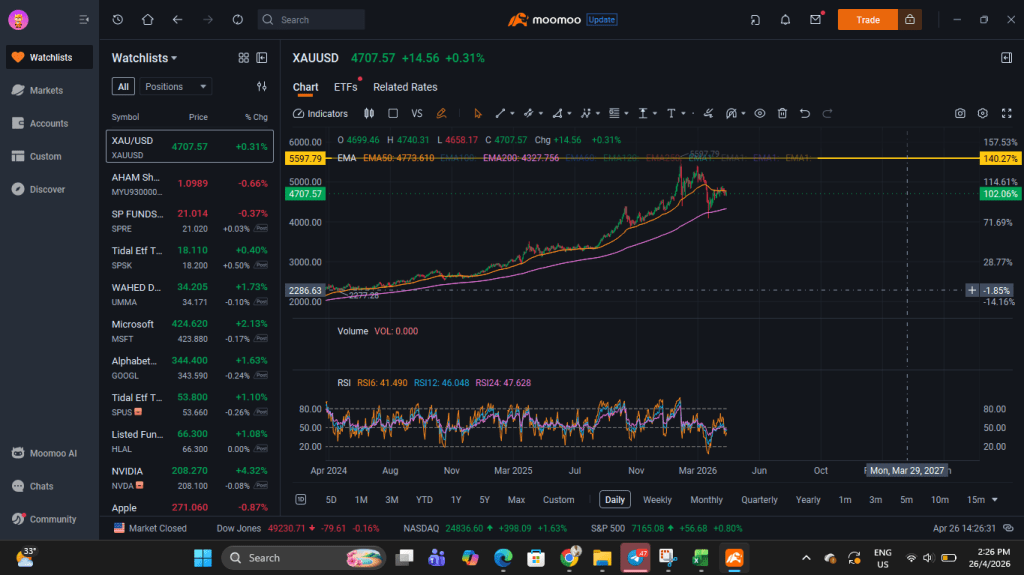1024x575 pixels.
Task: Open the Discover sidebar section
Action: coord(50,189)
